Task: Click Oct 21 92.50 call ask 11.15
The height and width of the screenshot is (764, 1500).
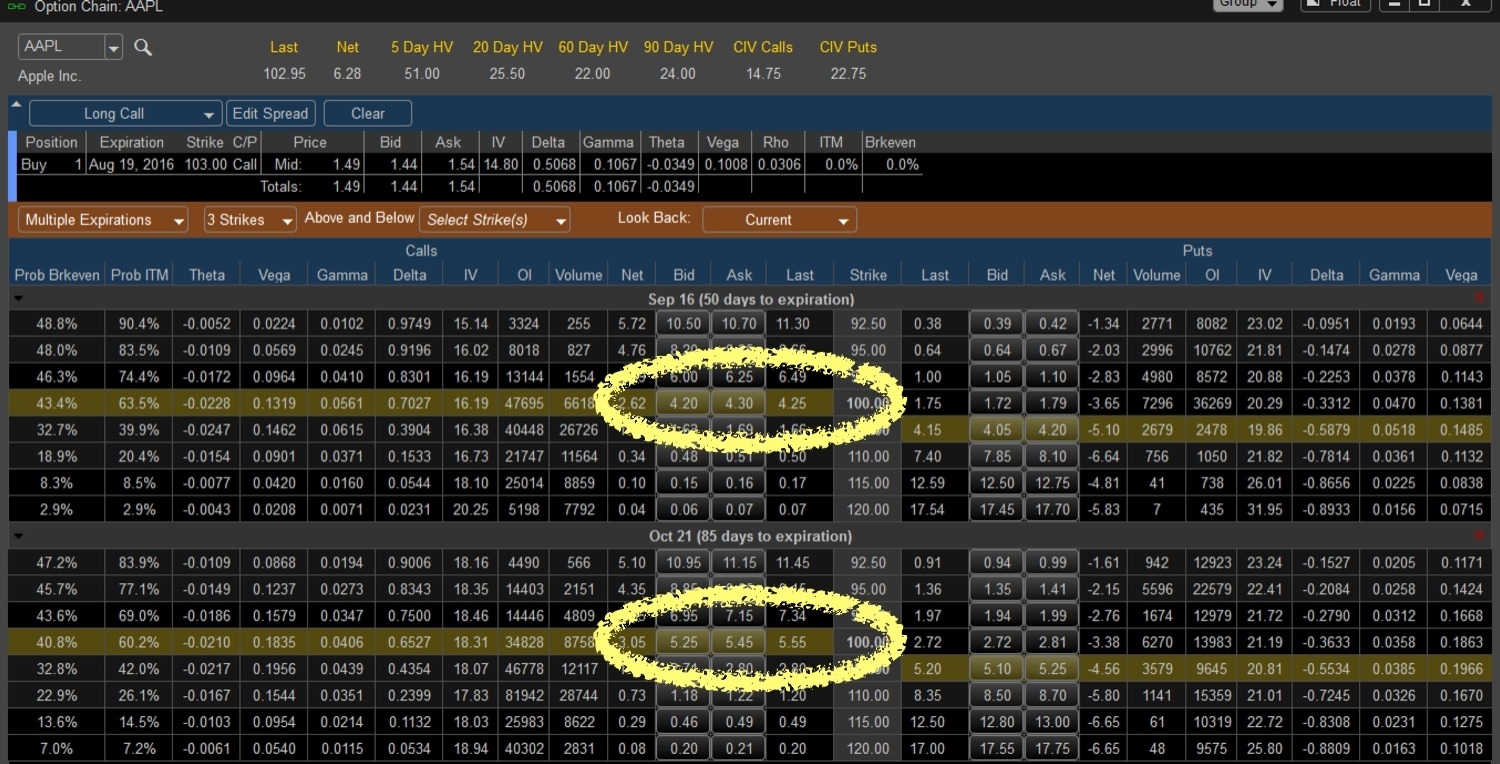Action: point(739,563)
